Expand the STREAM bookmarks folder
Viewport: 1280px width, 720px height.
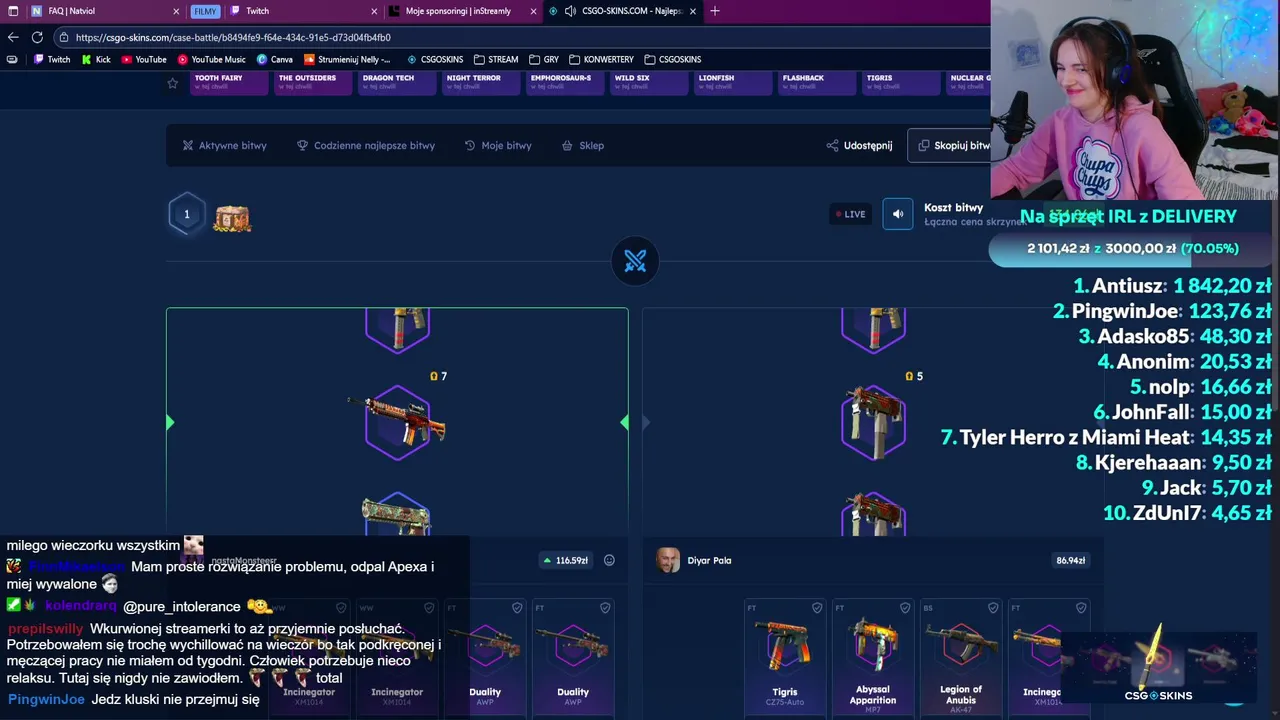coord(496,59)
